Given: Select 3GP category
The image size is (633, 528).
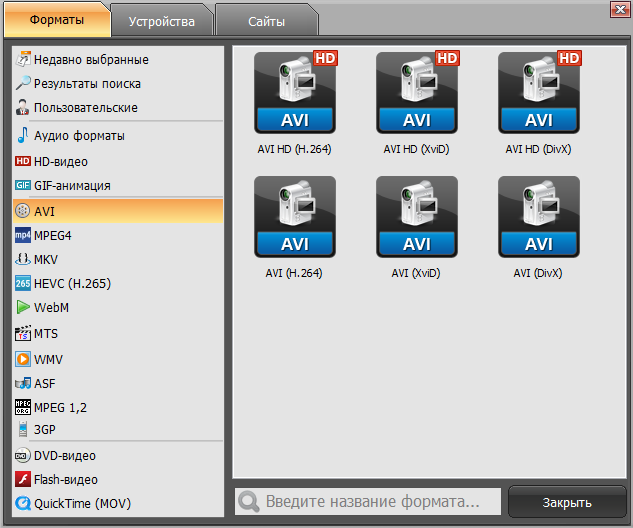Looking at the screenshot, I should click(x=118, y=430).
